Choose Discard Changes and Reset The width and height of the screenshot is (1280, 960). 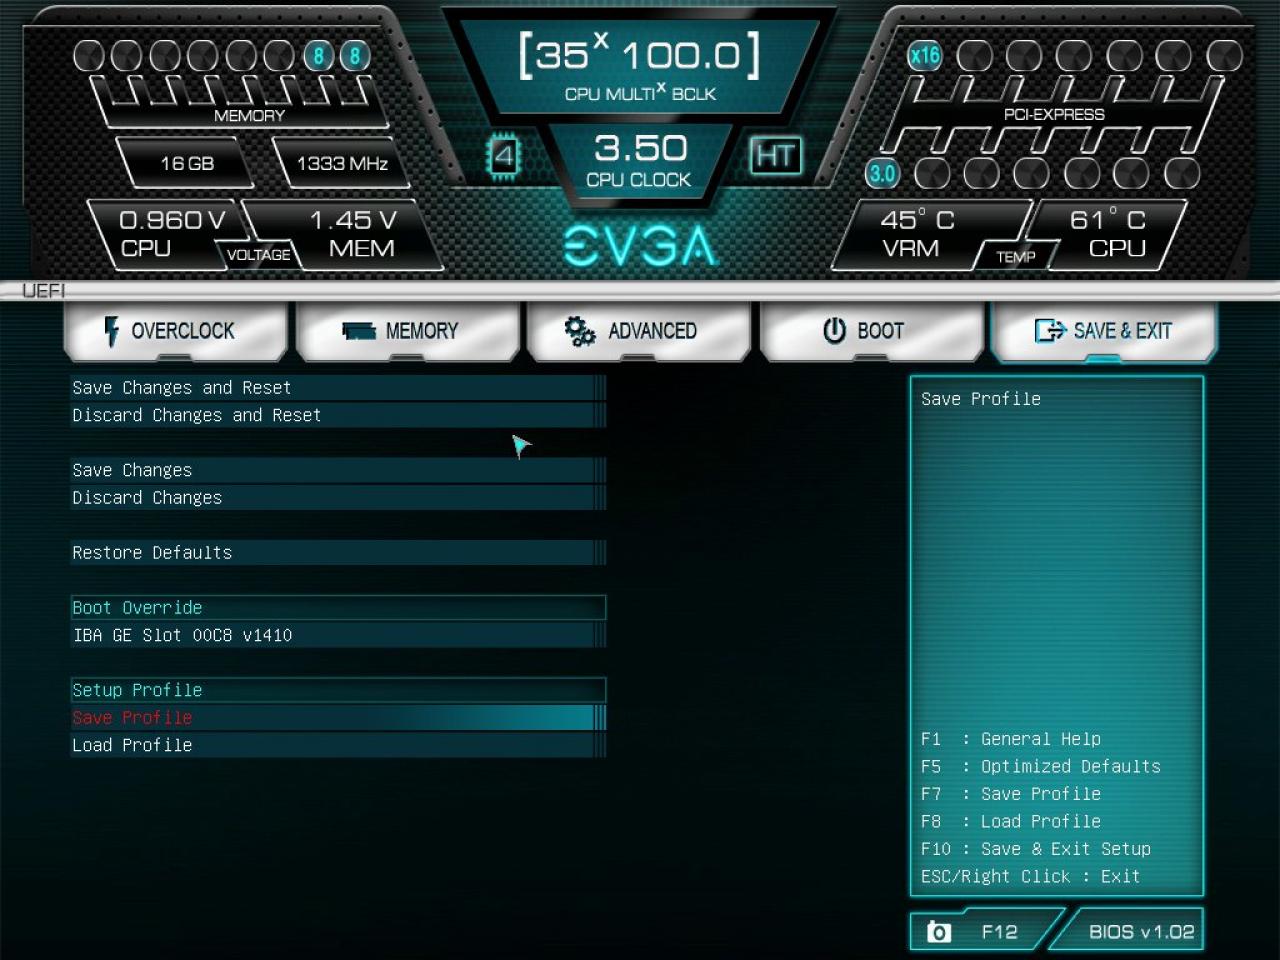tap(338, 415)
